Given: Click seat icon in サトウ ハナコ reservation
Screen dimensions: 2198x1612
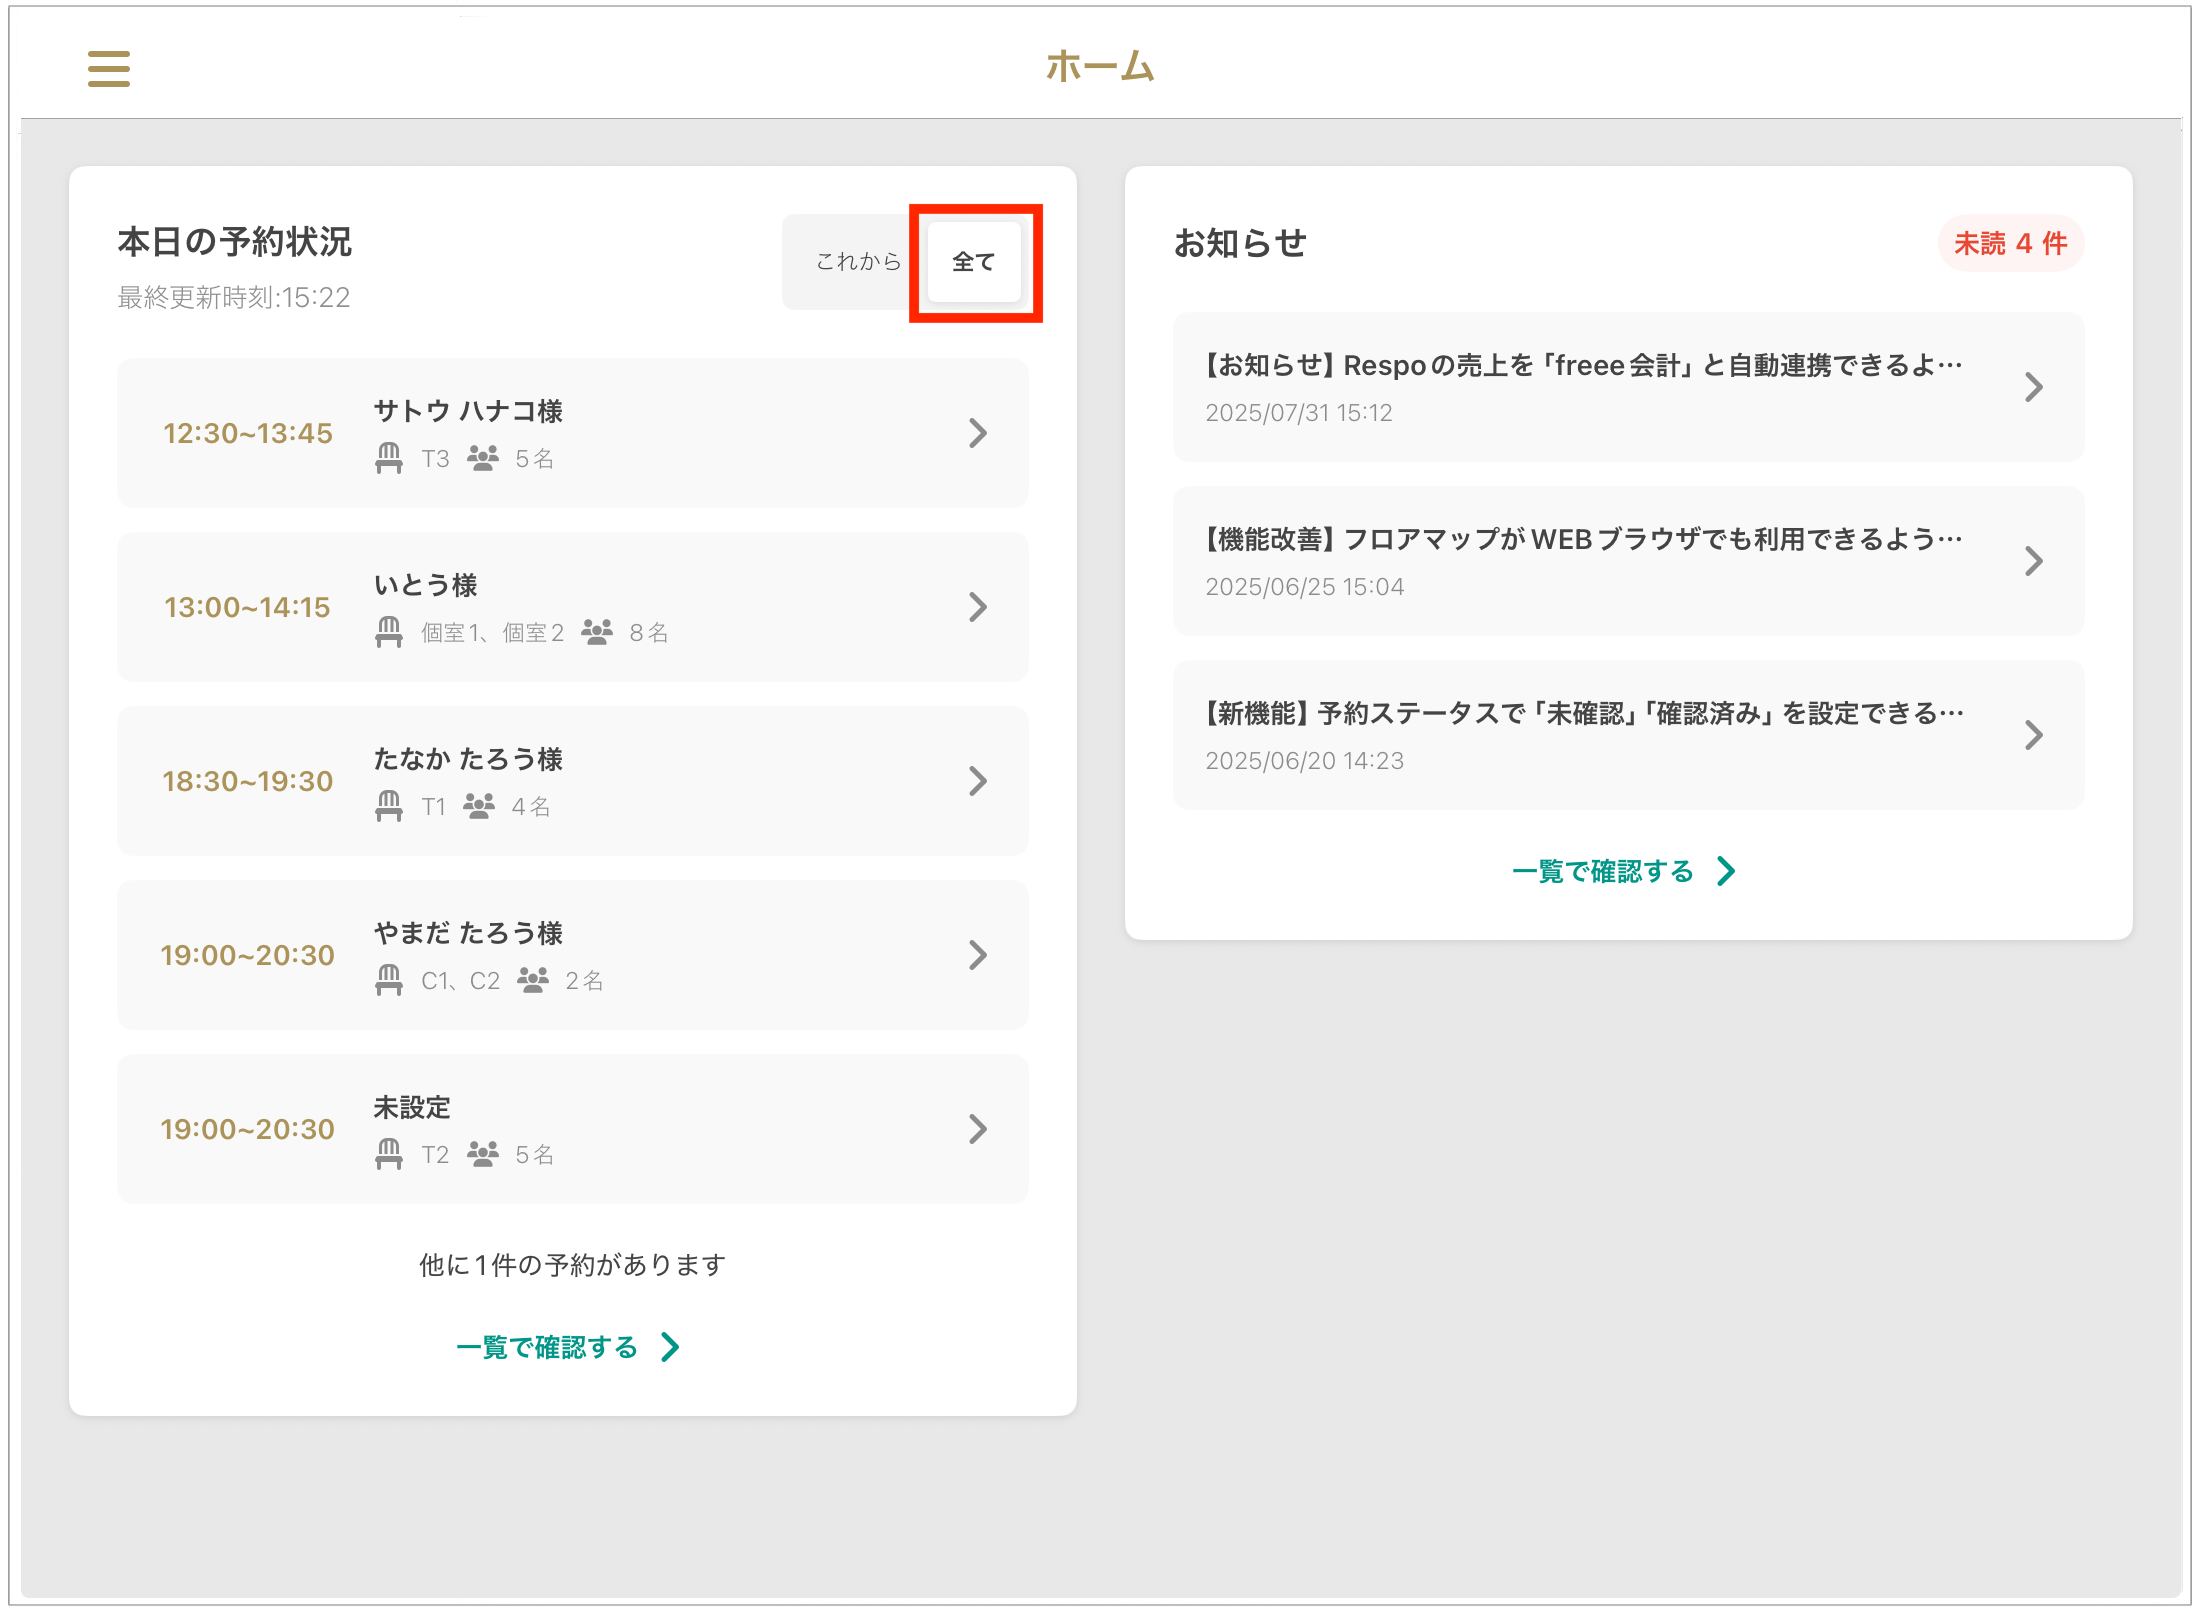Looking at the screenshot, I should click(389, 458).
